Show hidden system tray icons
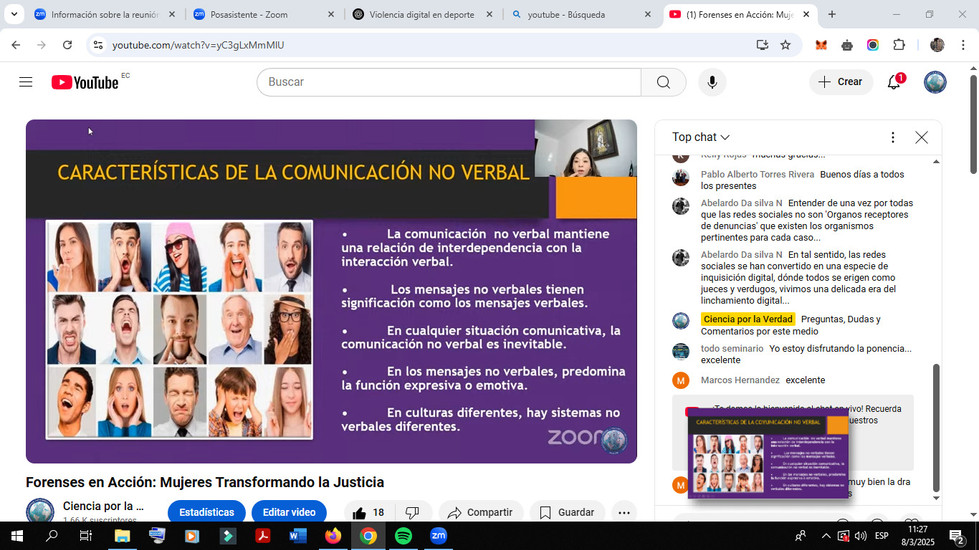This screenshot has width=979, height=550. click(x=825, y=536)
